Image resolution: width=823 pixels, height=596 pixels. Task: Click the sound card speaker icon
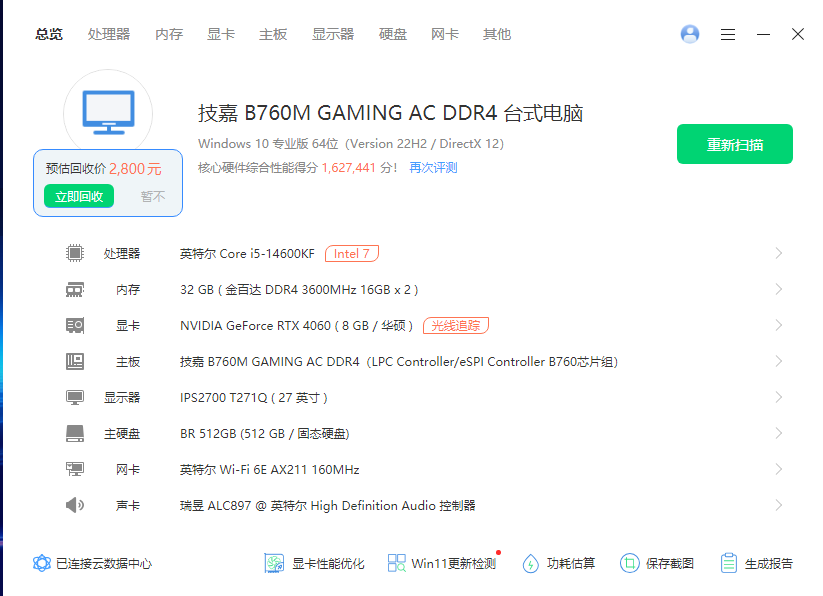(75, 505)
